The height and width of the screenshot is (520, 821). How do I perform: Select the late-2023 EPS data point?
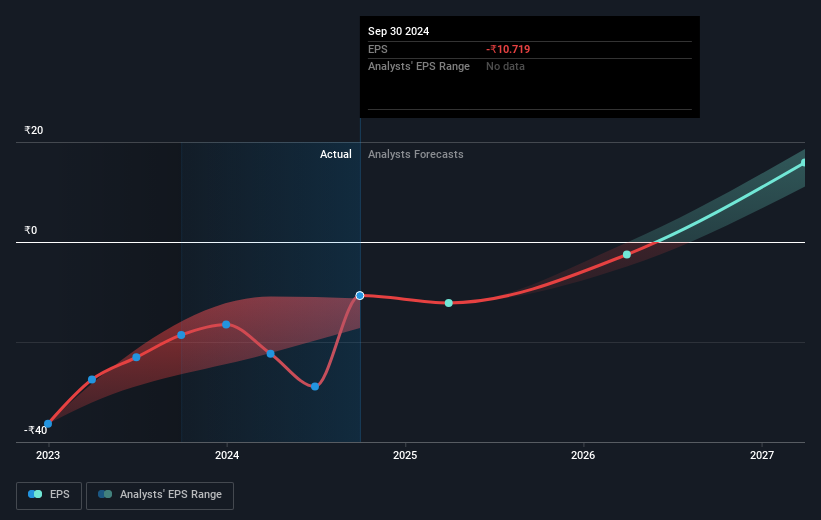181,335
